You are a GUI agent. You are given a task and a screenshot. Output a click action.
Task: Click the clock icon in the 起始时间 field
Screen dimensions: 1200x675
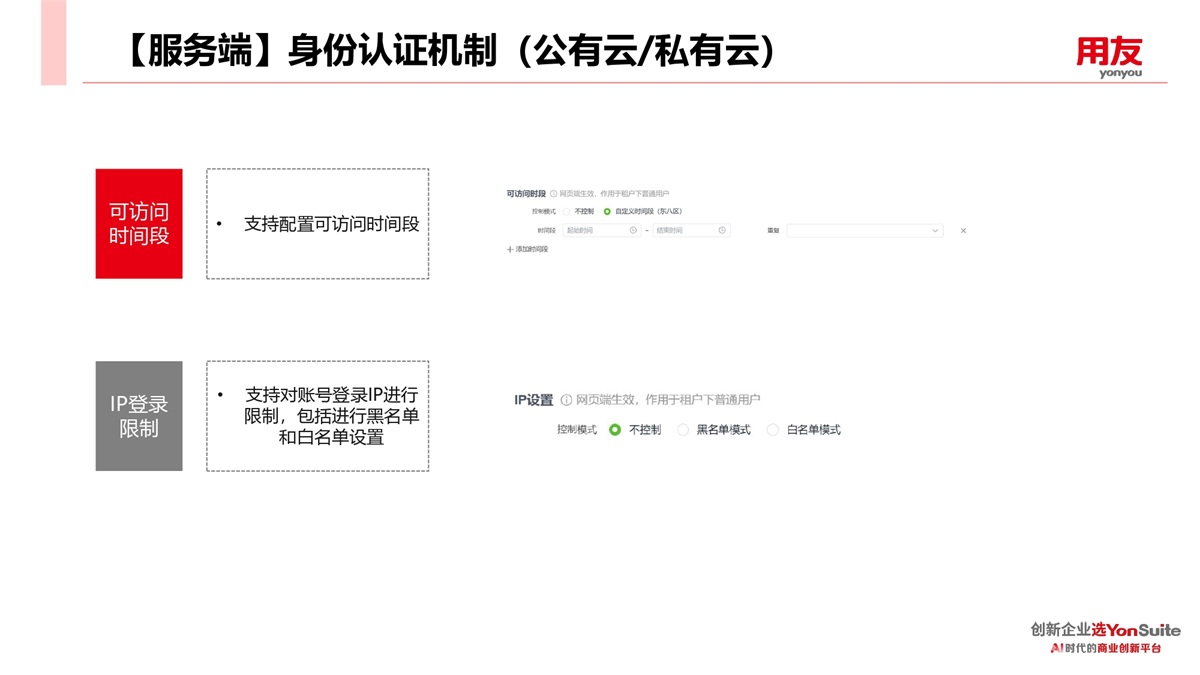[633, 230]
